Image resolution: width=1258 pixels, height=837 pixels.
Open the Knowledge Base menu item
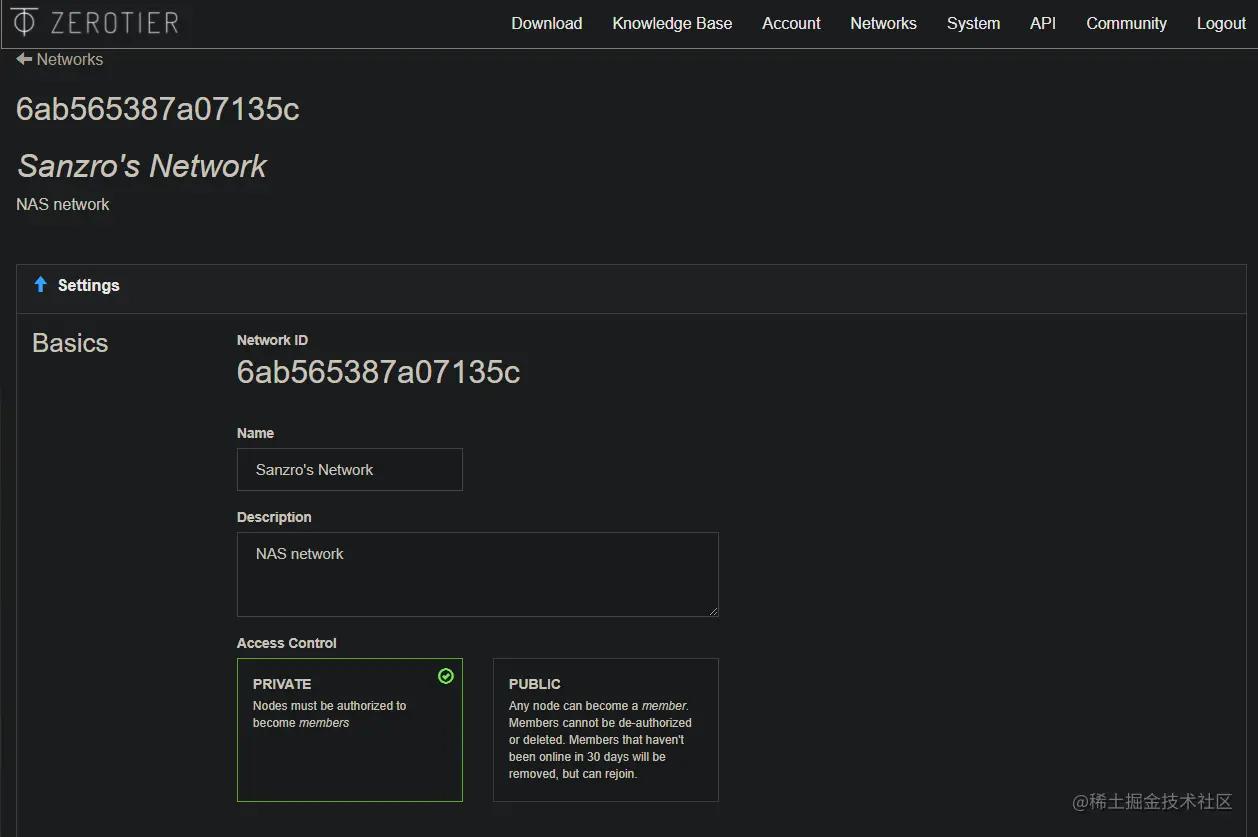pos(672,23)
